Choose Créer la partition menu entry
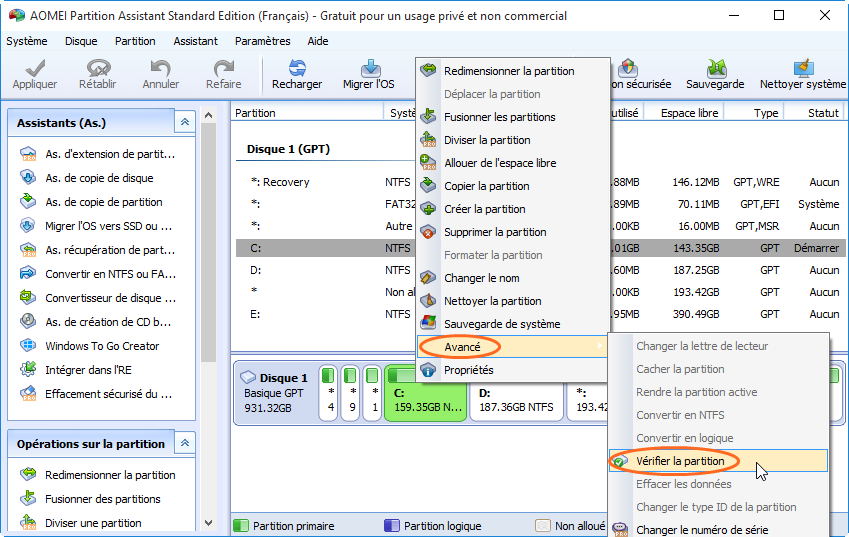Screen dimensions: 849x537 513,209
